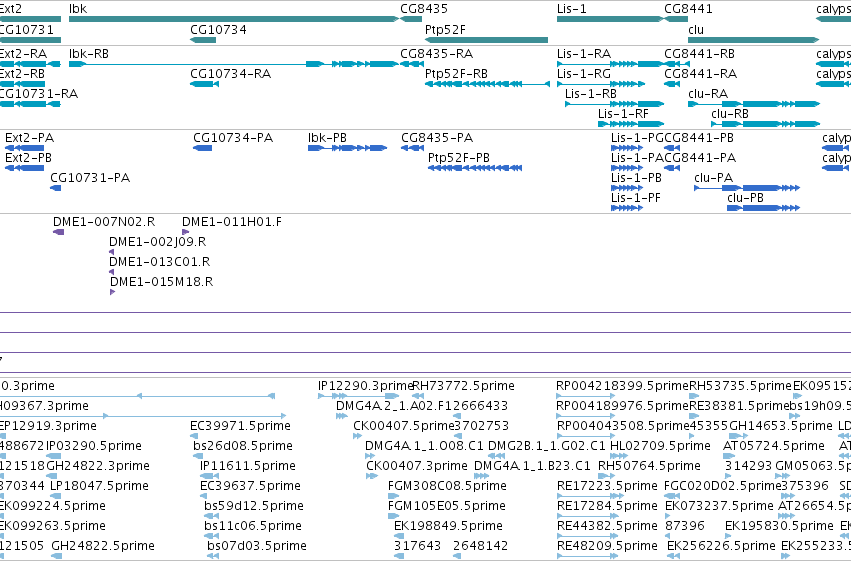Select transcript Lis-1-RG label
Viewport: 851px width, 561px height.
(x=584, y=74)
